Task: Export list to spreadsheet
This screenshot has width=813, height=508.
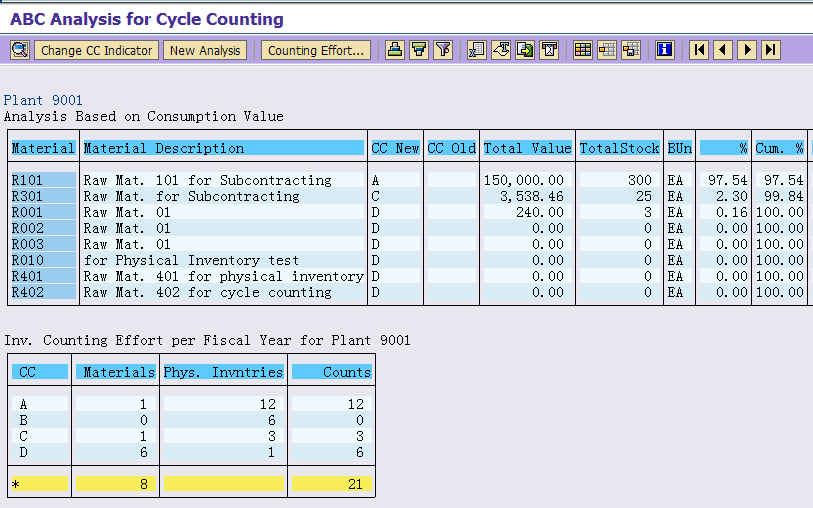Action: (476, 50)
